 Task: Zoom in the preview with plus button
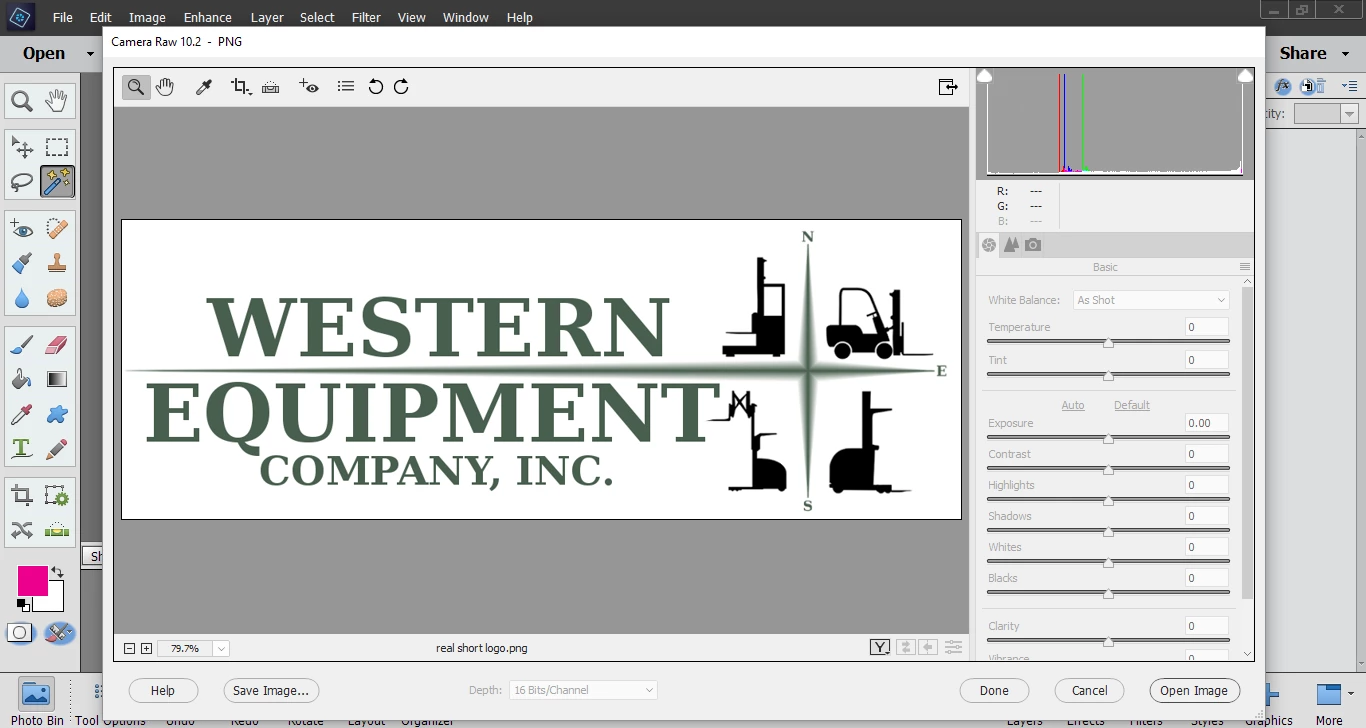[146, 648]
